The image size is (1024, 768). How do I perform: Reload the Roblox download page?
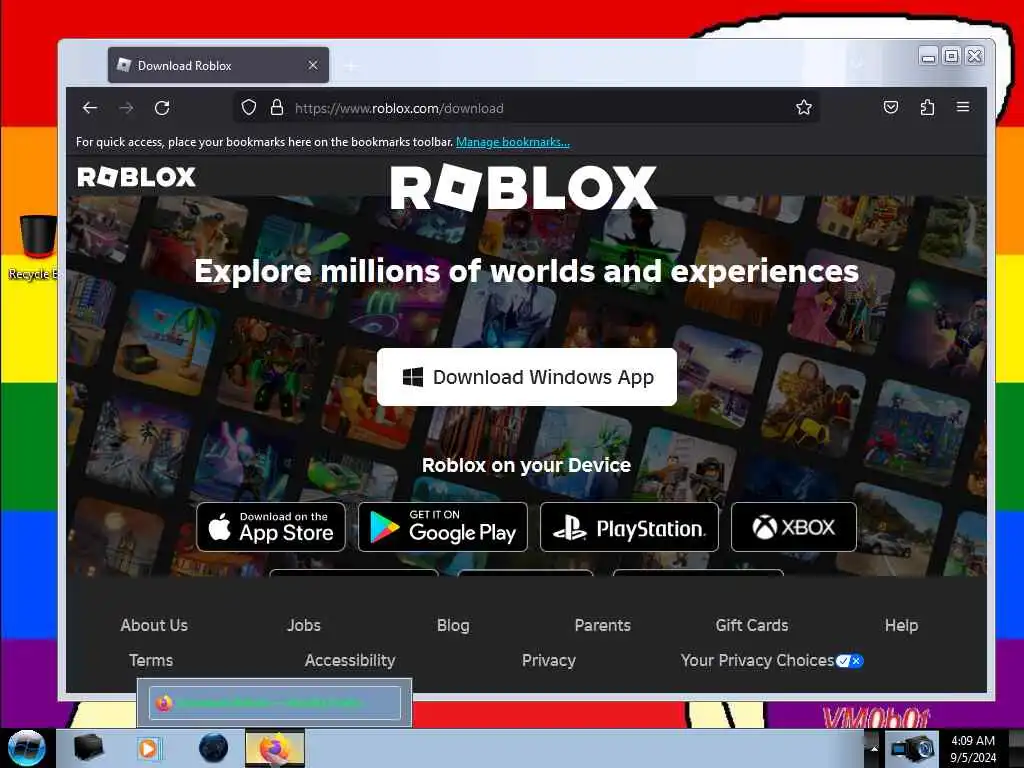click(x=163, y=108)
